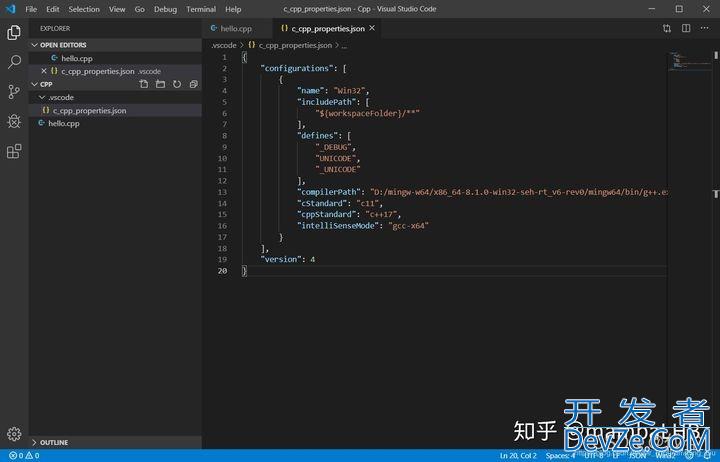The width and height of the screenshot is (720, 462).
Task: Click New File icon in CPP header
Action: [144, 84]
